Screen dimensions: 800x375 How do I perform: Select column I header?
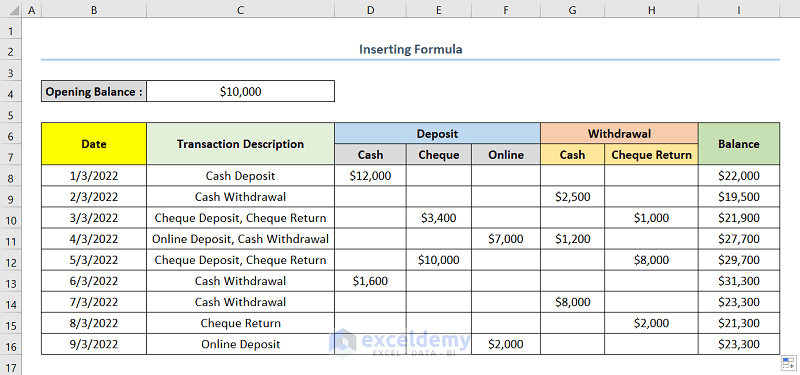[x=739, y=9]
